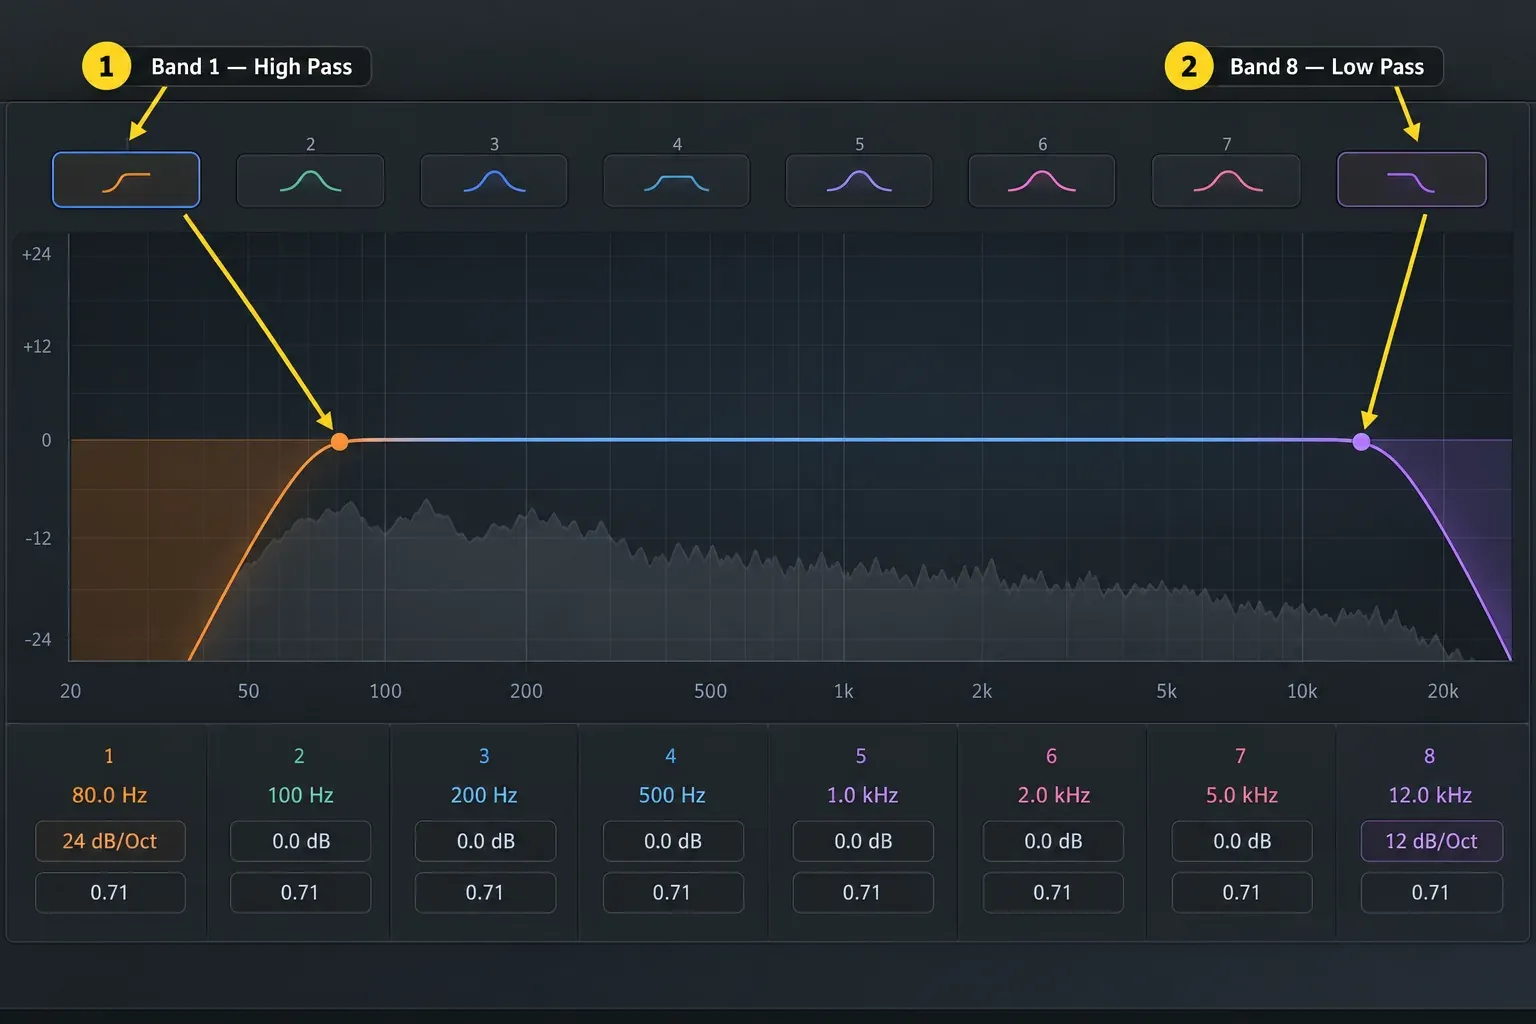The height and width of the screenshot is (1024, 1536).
Task: Click the 100 Hz frequency value
Action: (x=300, y=795)
